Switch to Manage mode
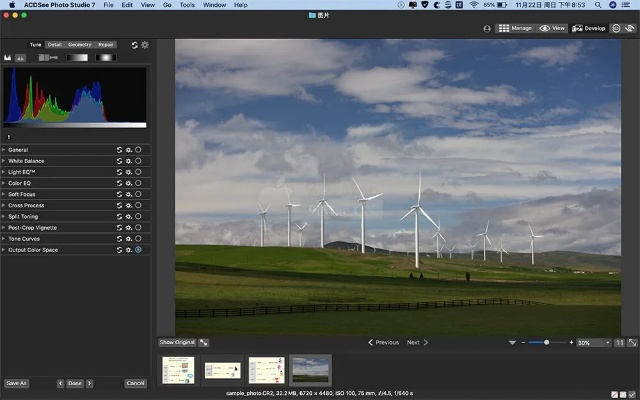The height and width of the screenshot is (400, 640). pos(515,29)
